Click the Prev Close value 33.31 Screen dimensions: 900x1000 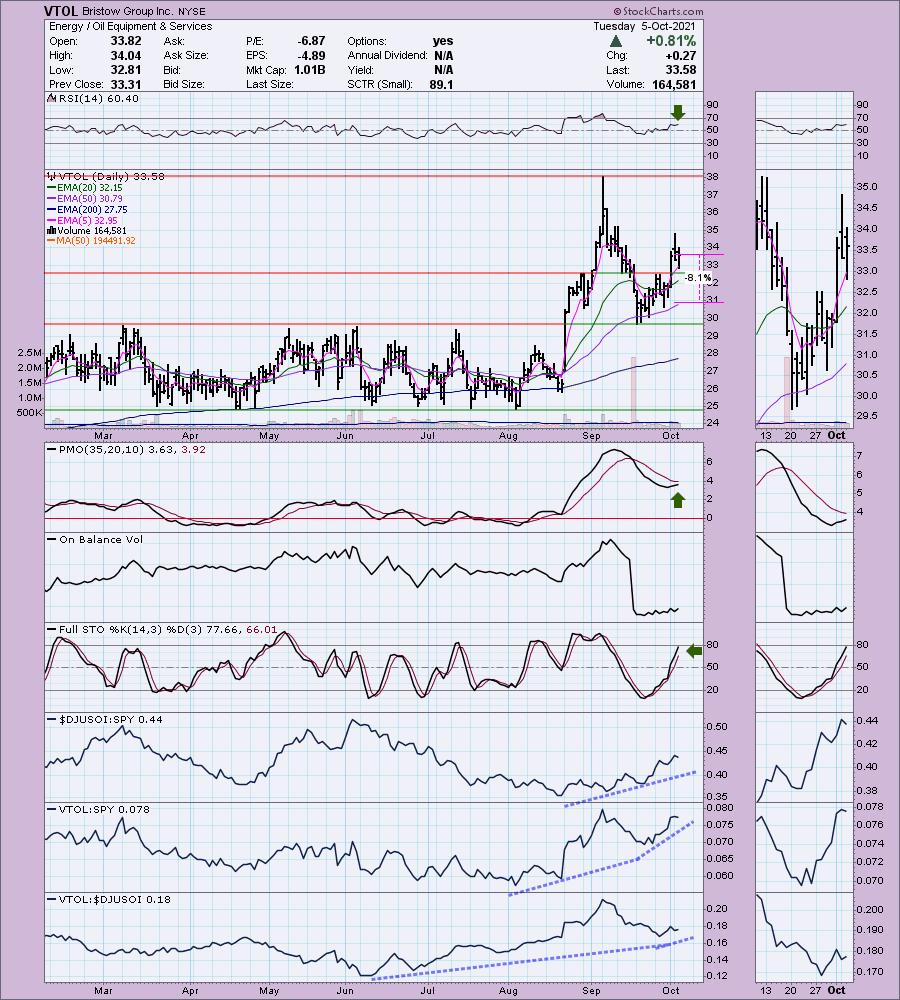click(x=126, y=84)
